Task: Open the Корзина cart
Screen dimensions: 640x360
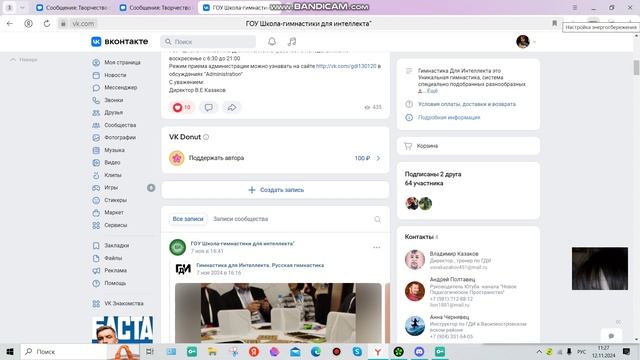Action: tap(468, 146)
